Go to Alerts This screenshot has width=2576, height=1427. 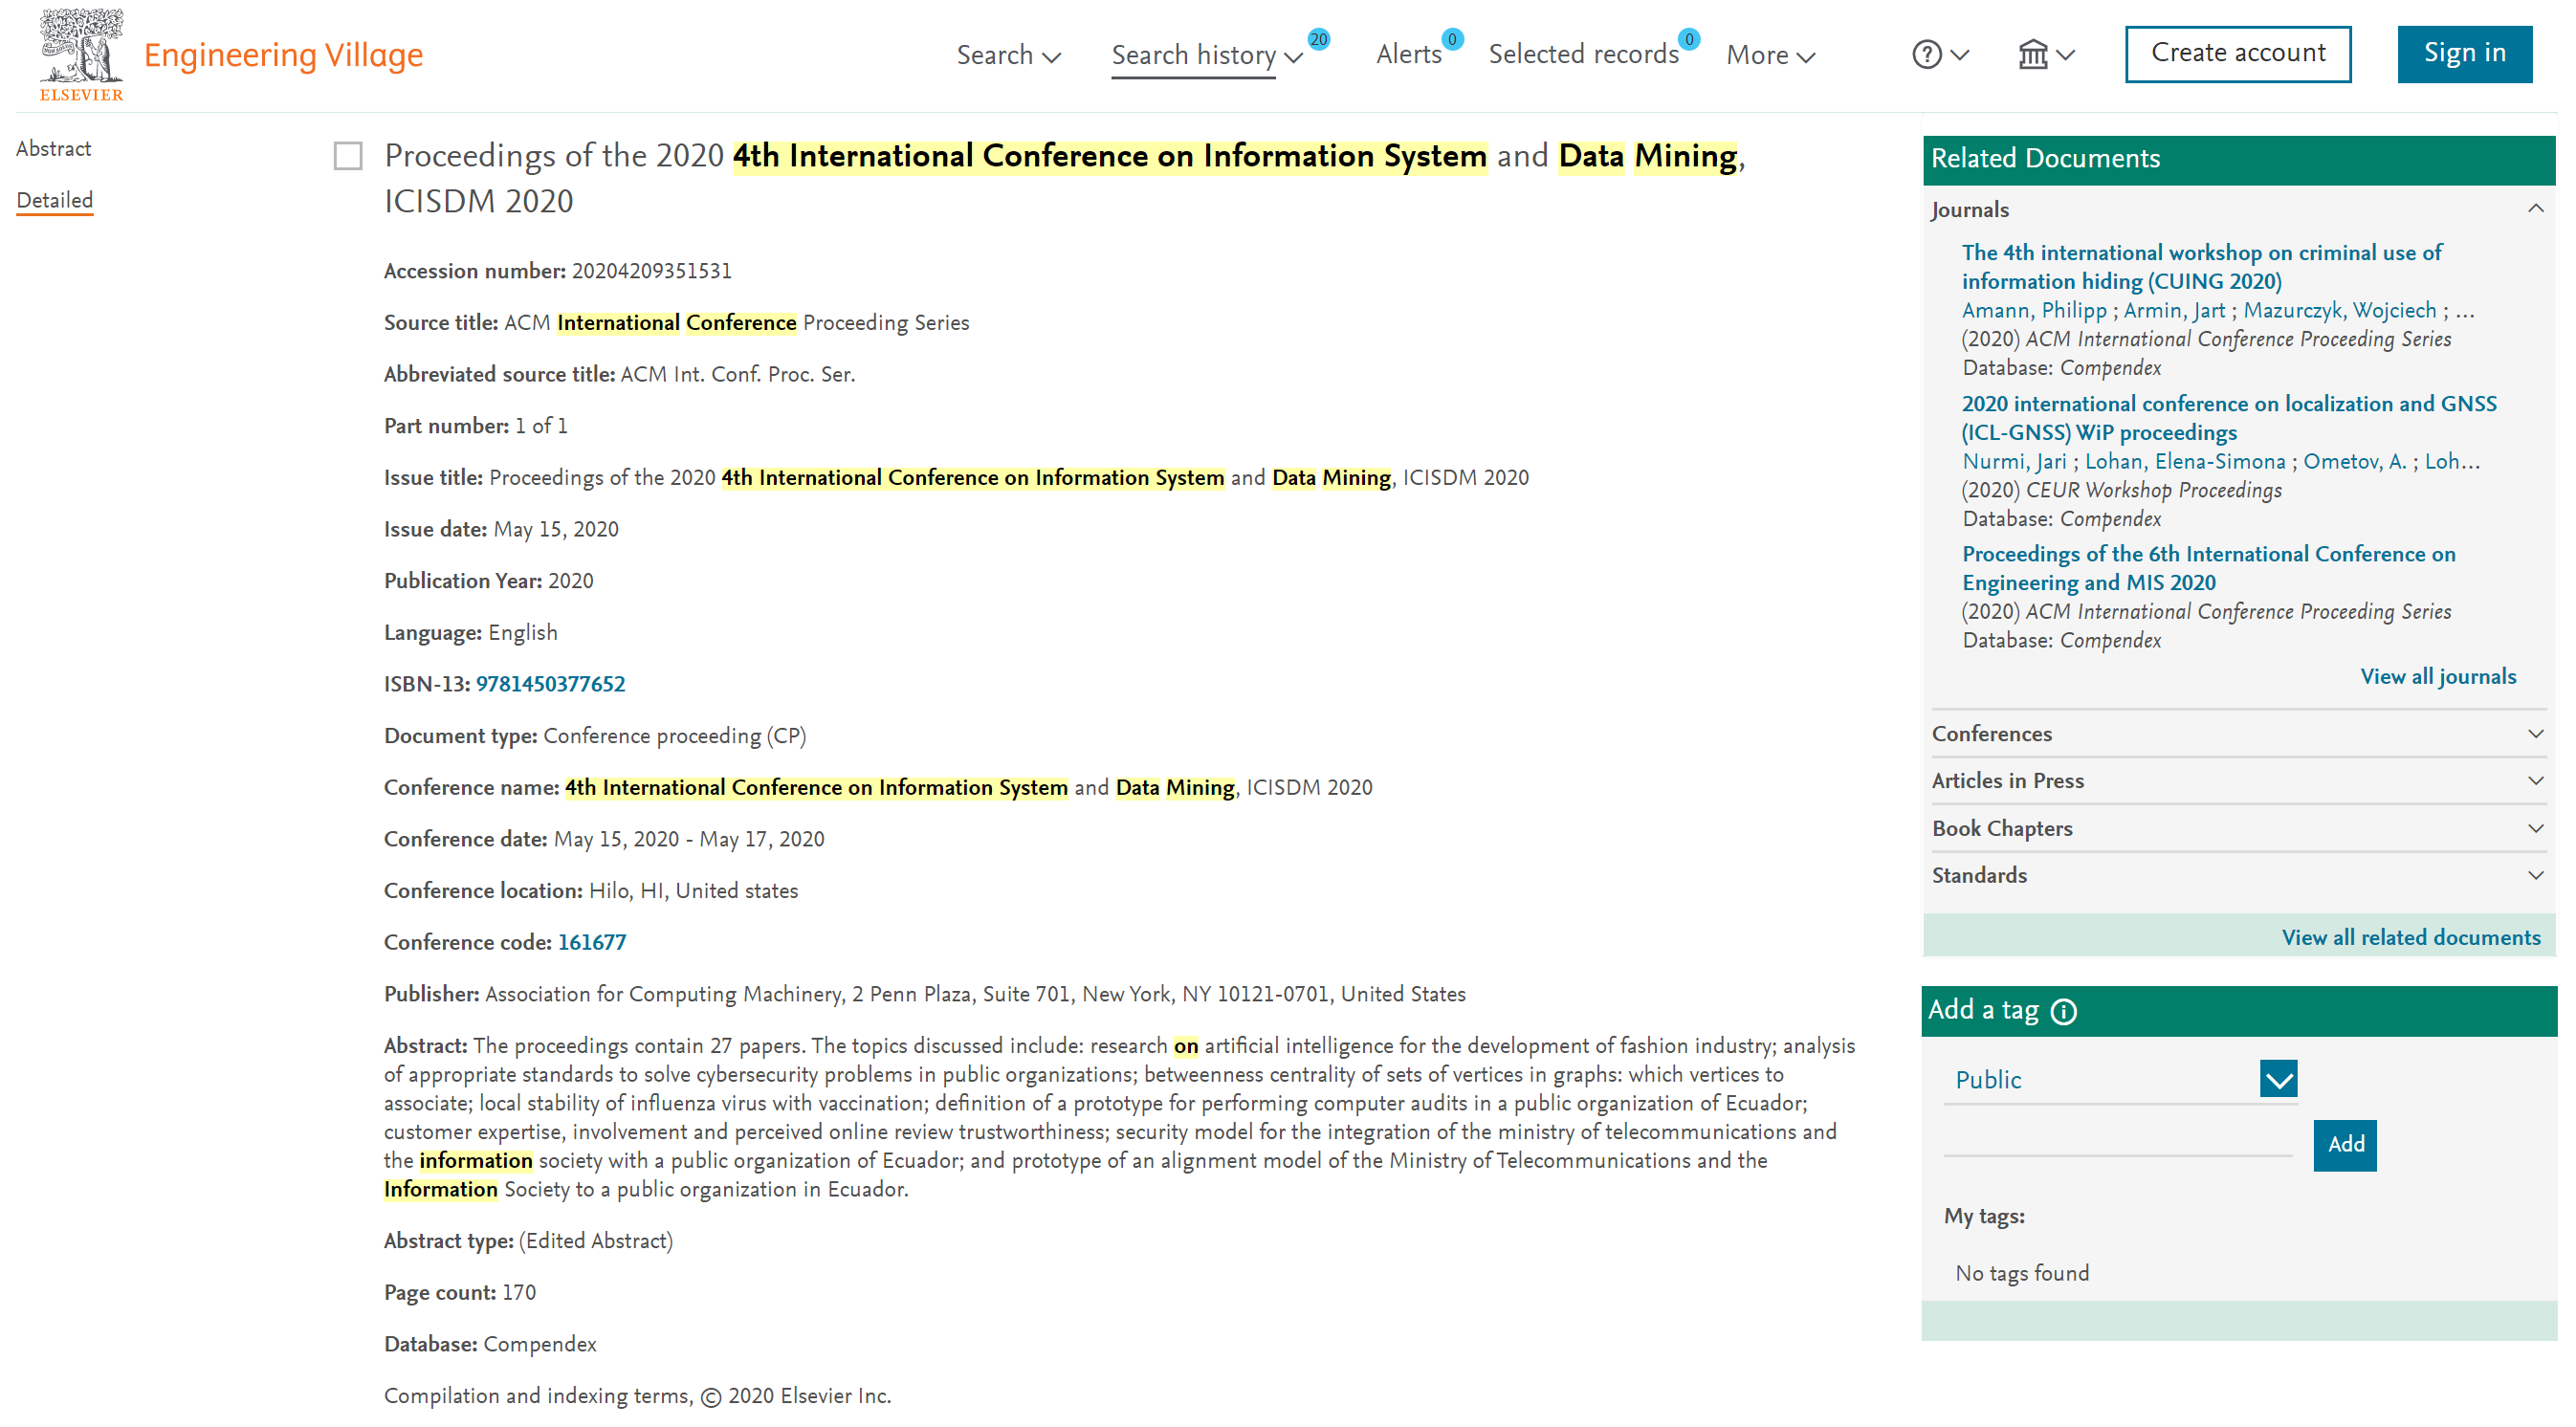tap(1408, 55)
